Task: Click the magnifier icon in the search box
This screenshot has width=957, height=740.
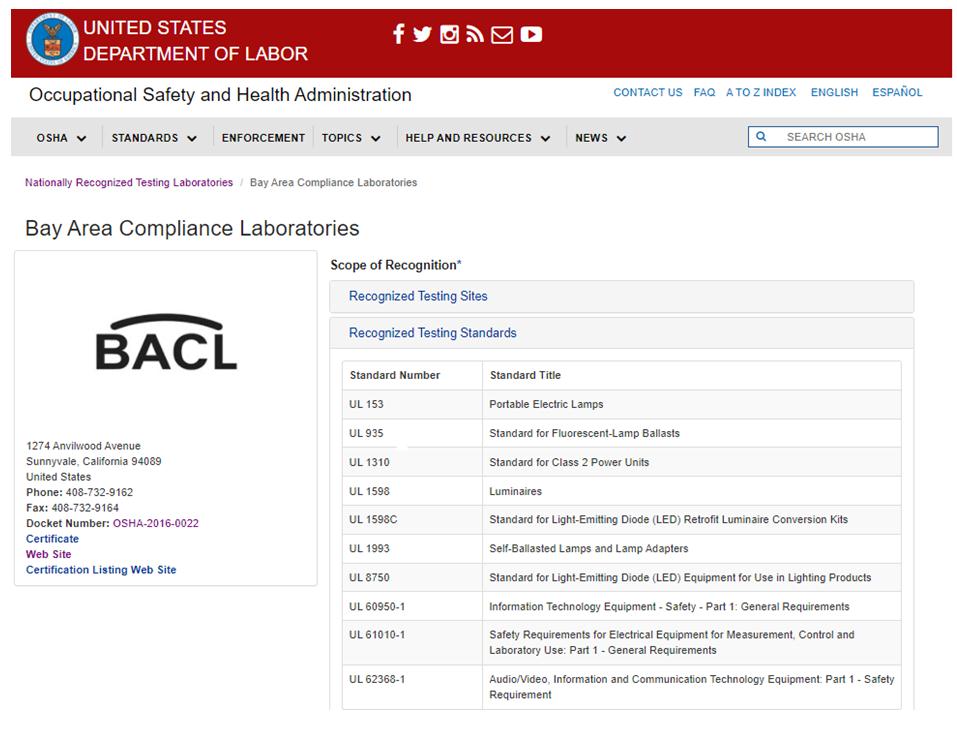Action: click(761, 136)
